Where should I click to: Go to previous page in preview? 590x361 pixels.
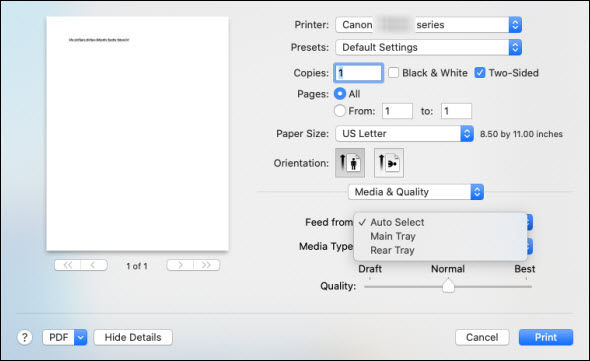94,265
